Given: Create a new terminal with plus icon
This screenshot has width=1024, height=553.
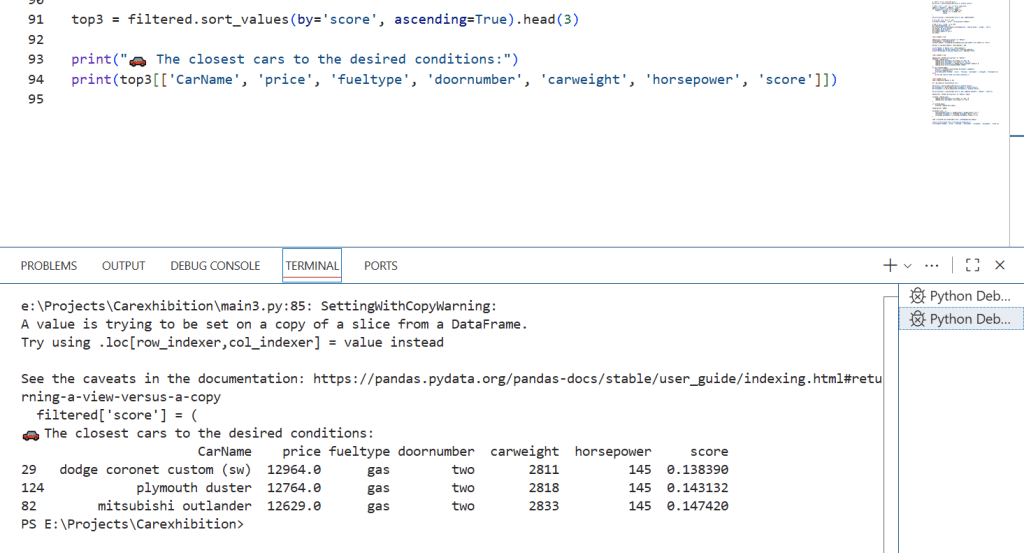Looking at the screenshot, I should point(890,265).
